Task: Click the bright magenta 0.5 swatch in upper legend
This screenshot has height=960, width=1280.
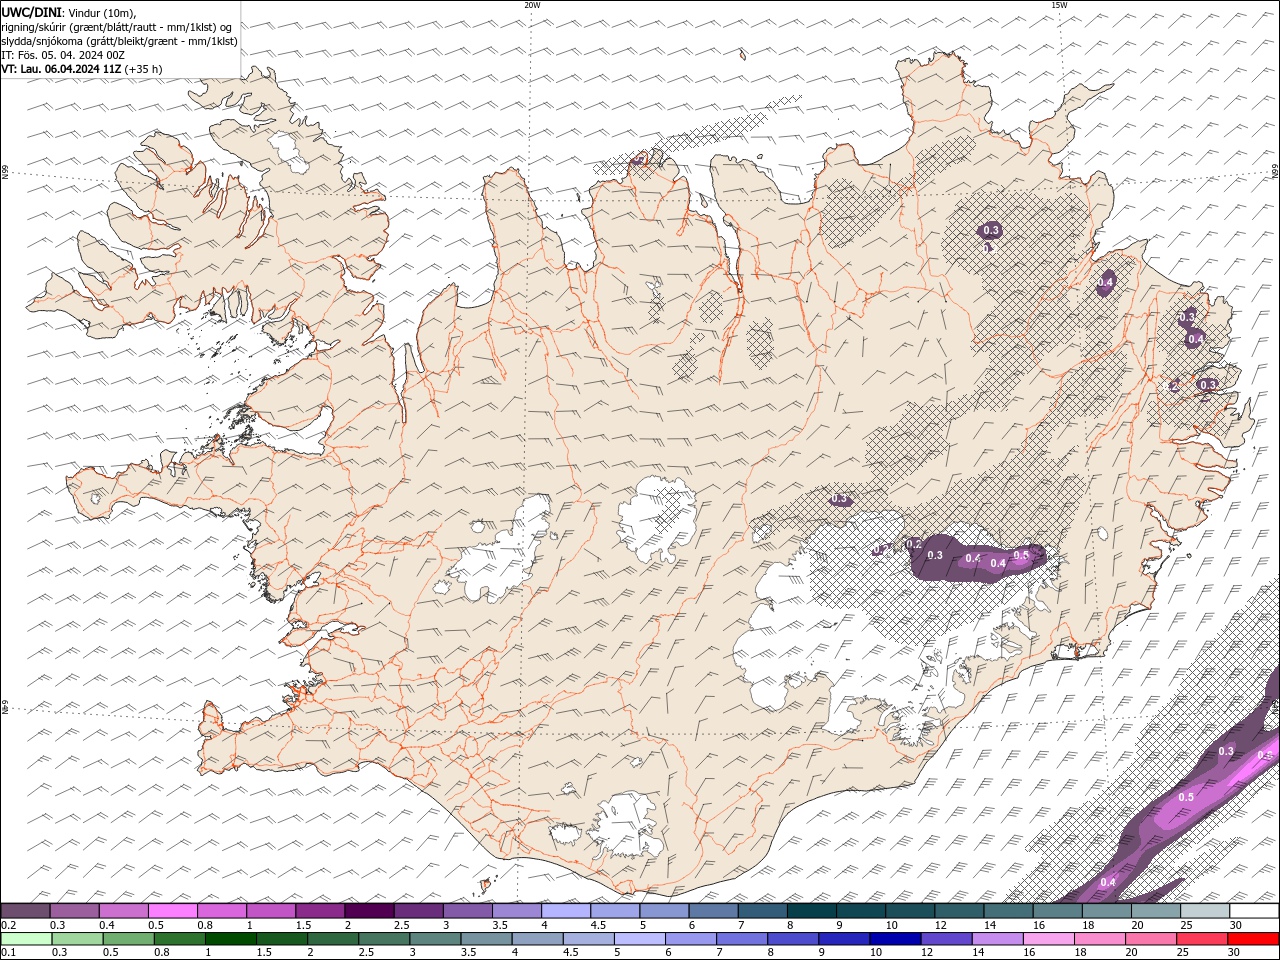Action: click(x=173, y=911)
